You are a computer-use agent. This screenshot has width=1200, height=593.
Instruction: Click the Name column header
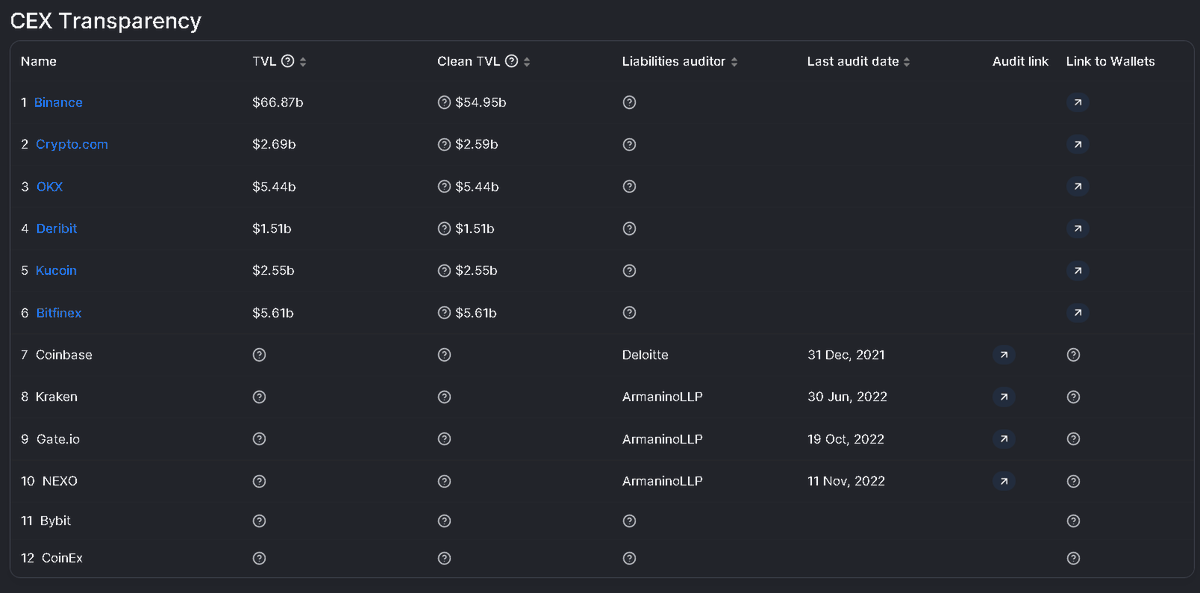(x=39, y=61)
